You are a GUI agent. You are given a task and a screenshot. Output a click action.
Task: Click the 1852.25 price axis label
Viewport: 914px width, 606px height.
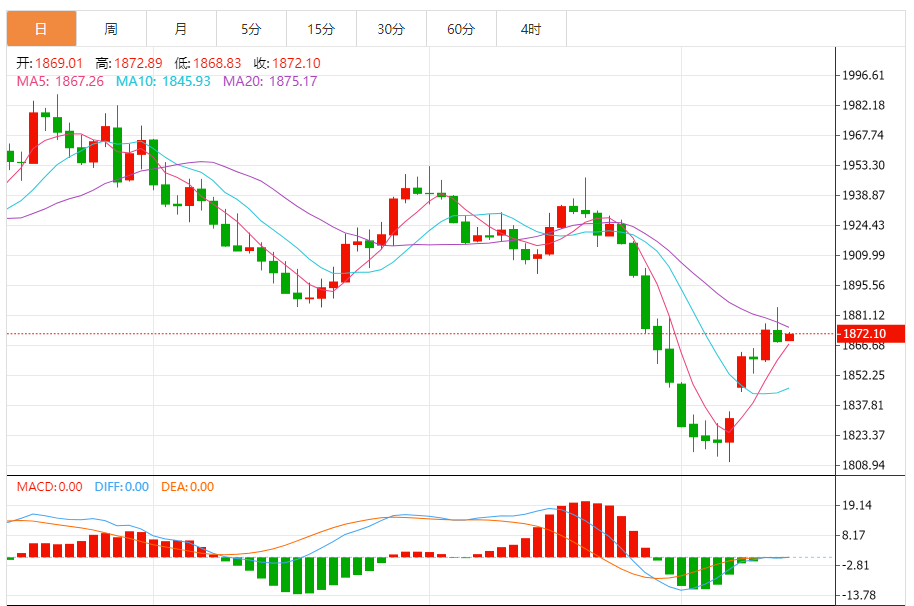(x=863, y=375)
